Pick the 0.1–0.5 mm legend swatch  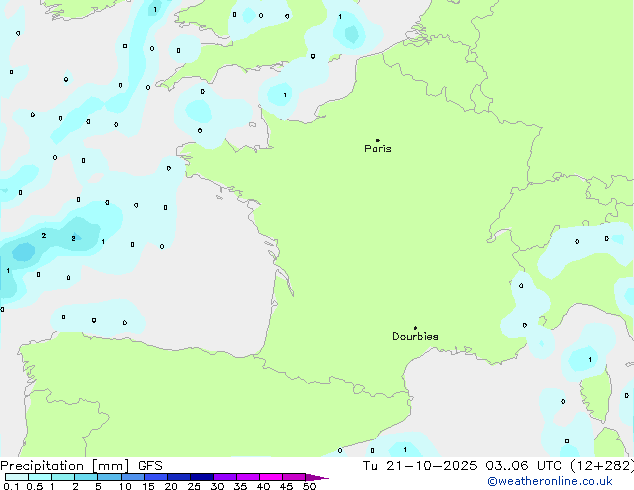click(x=17, y=477)
